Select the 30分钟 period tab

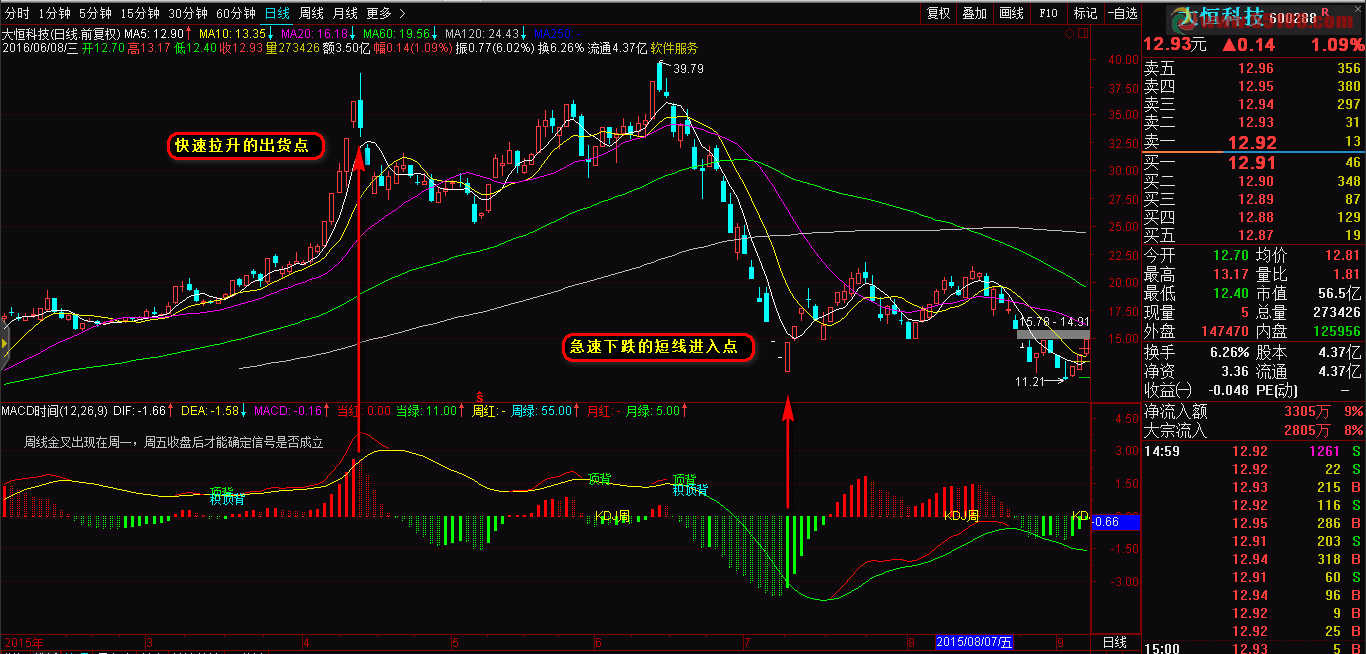(x=188, y=13)
